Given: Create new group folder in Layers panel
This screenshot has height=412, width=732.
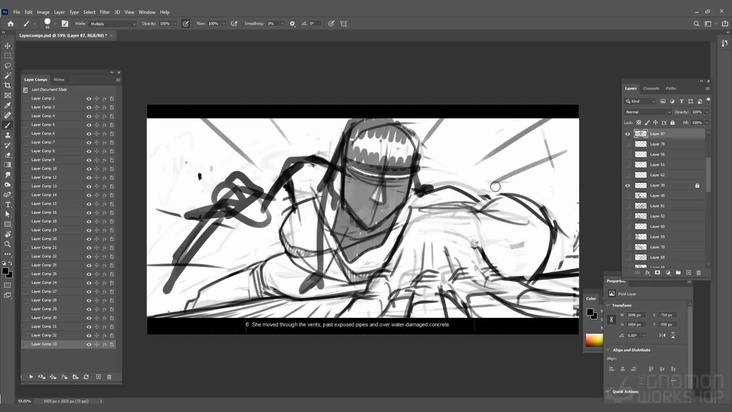Looking at the screenshot, I should click(678, 272).
